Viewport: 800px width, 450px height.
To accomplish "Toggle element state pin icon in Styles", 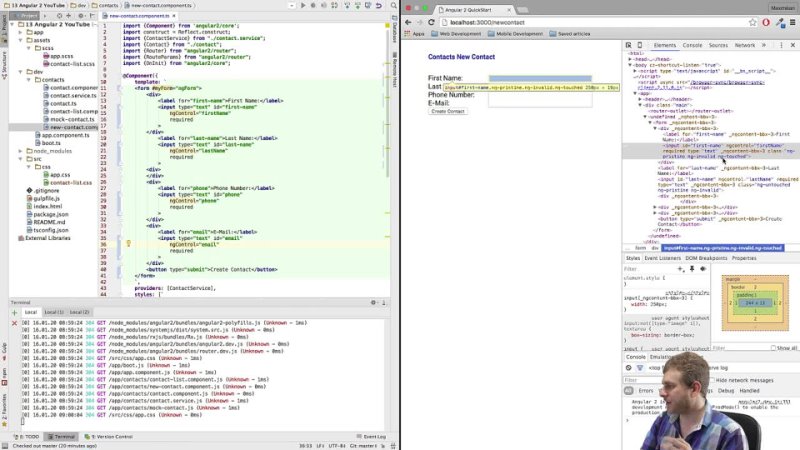I will [692, 269].
